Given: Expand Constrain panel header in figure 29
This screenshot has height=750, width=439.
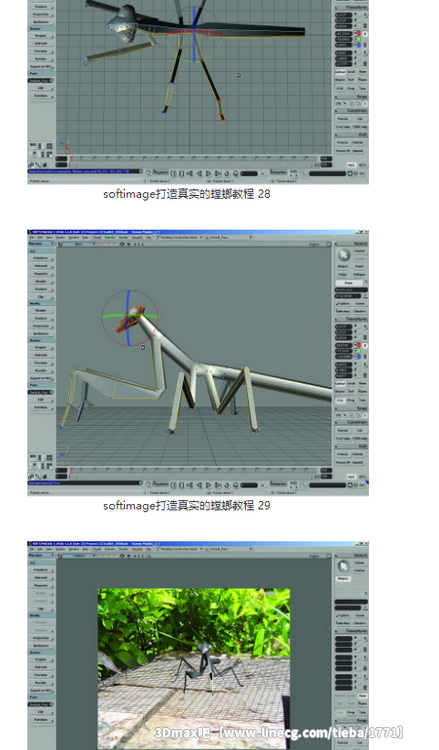Looking at the screenshot, I should tap(351, 422).
